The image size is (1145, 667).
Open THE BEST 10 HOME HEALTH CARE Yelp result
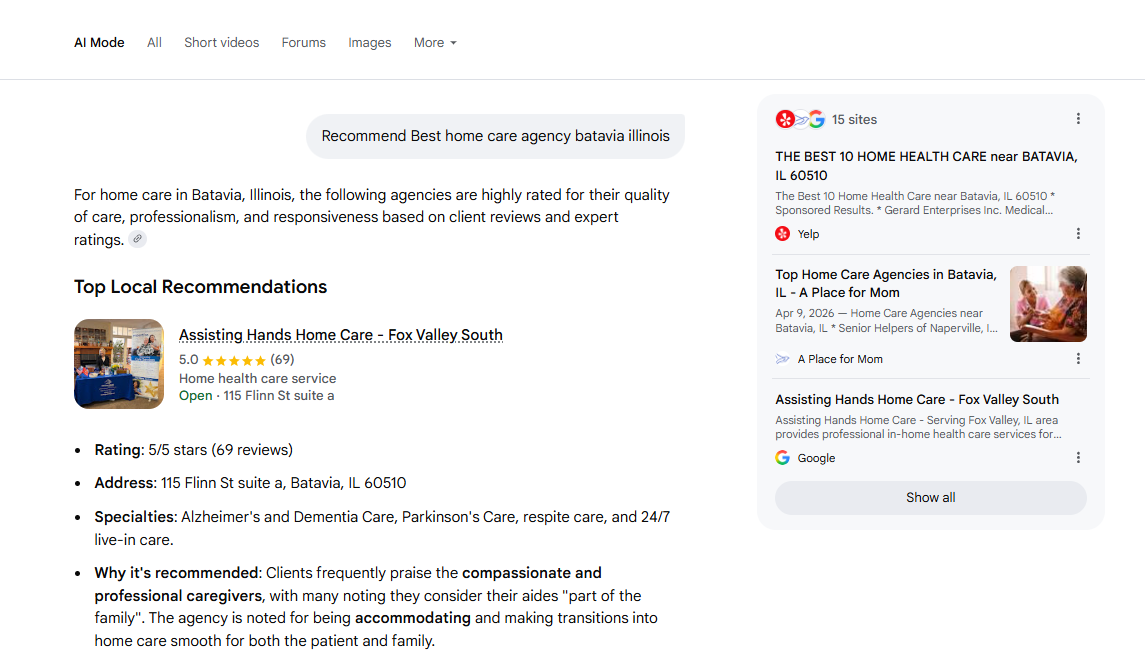[x=926, y=166]
